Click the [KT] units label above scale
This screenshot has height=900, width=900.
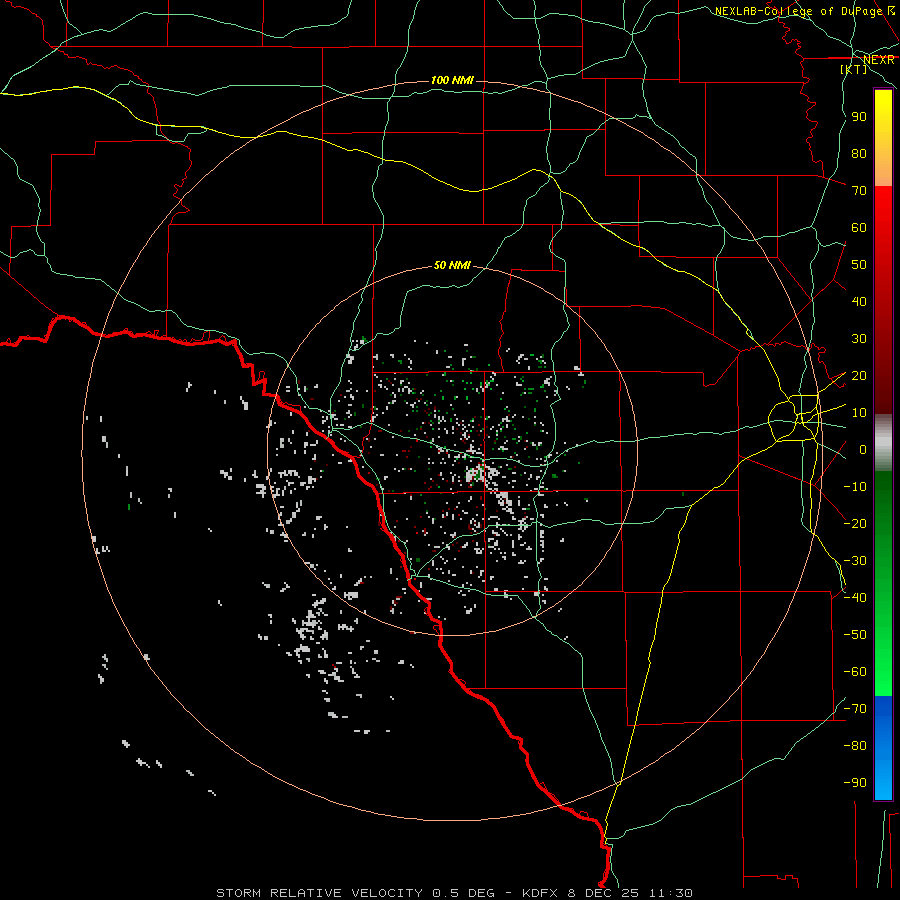[854, 69]
